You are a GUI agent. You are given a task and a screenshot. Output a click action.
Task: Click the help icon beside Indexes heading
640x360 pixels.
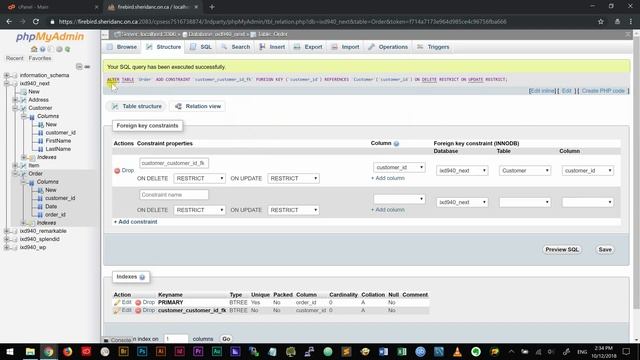point(142,277)
